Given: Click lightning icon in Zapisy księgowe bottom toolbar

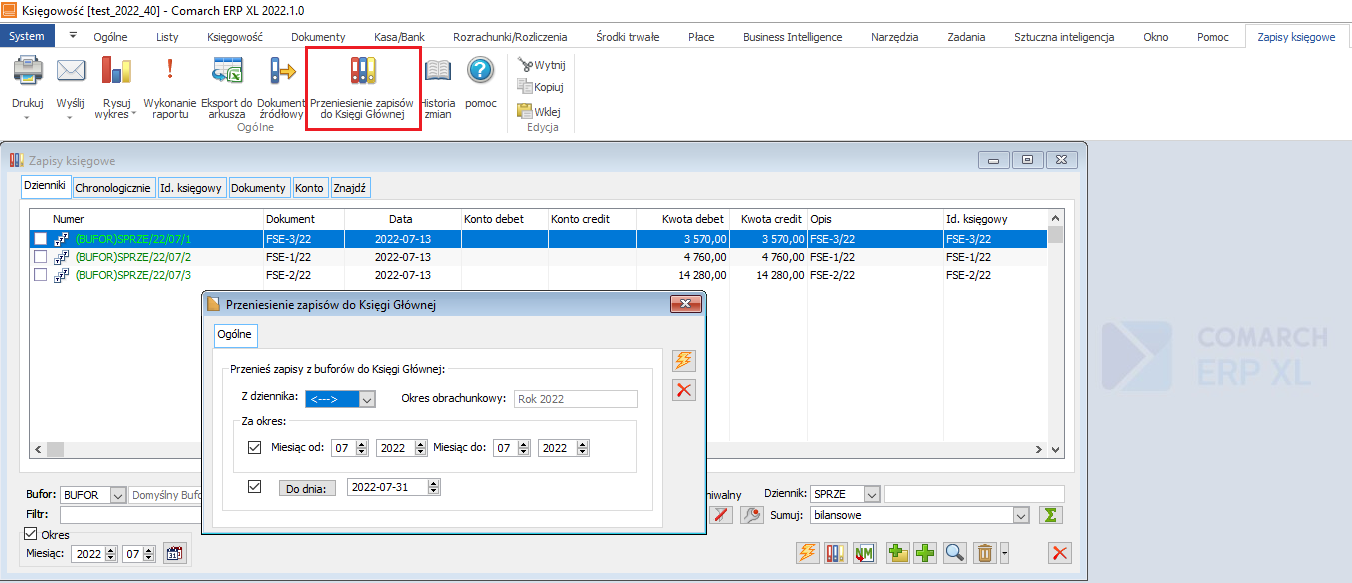Looking at the screenshot, I should (808, 552).
